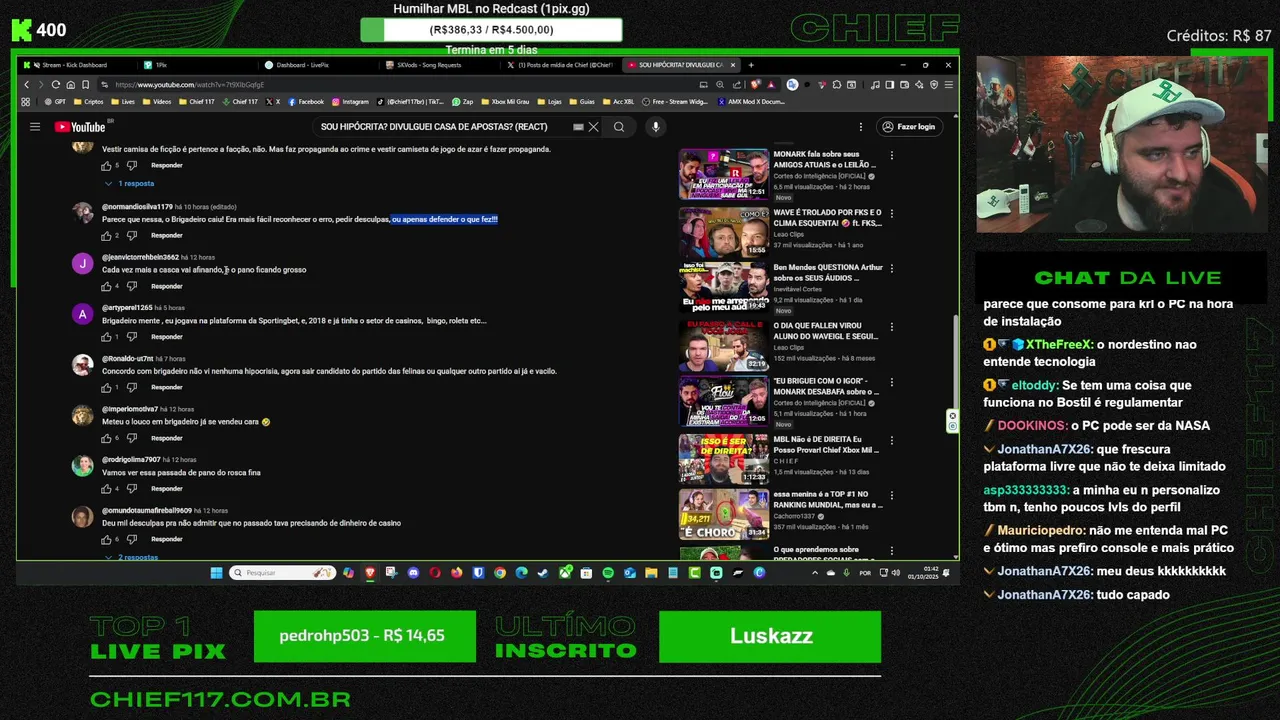Activate voice search microphone button
The height and width of the screenshot is (720, 1280).
(655, 127)
